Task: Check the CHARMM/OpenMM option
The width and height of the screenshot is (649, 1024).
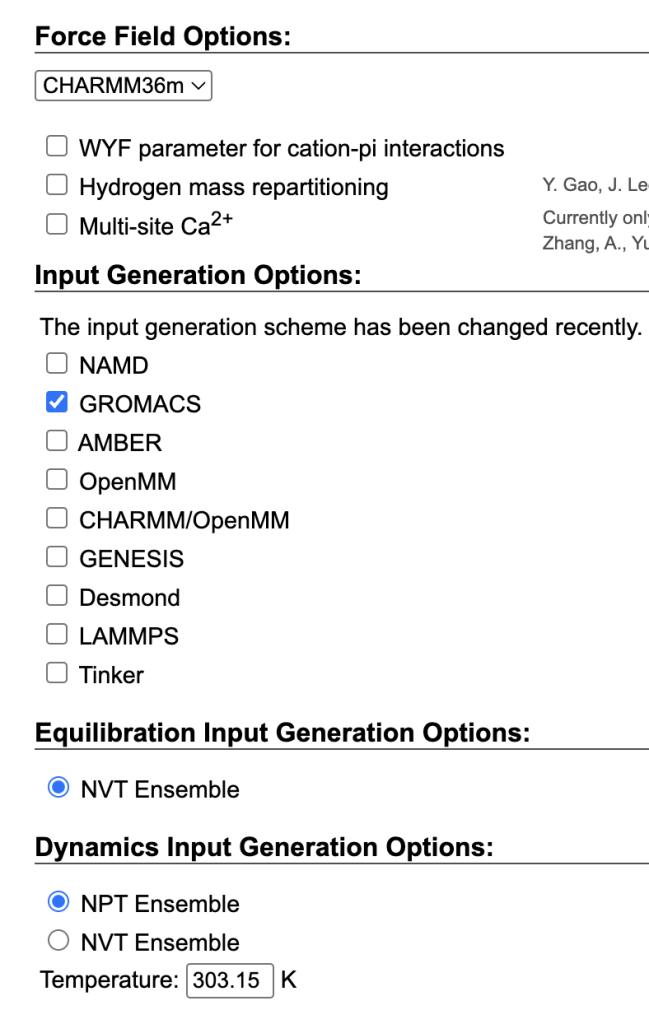Action: [57, 520]
